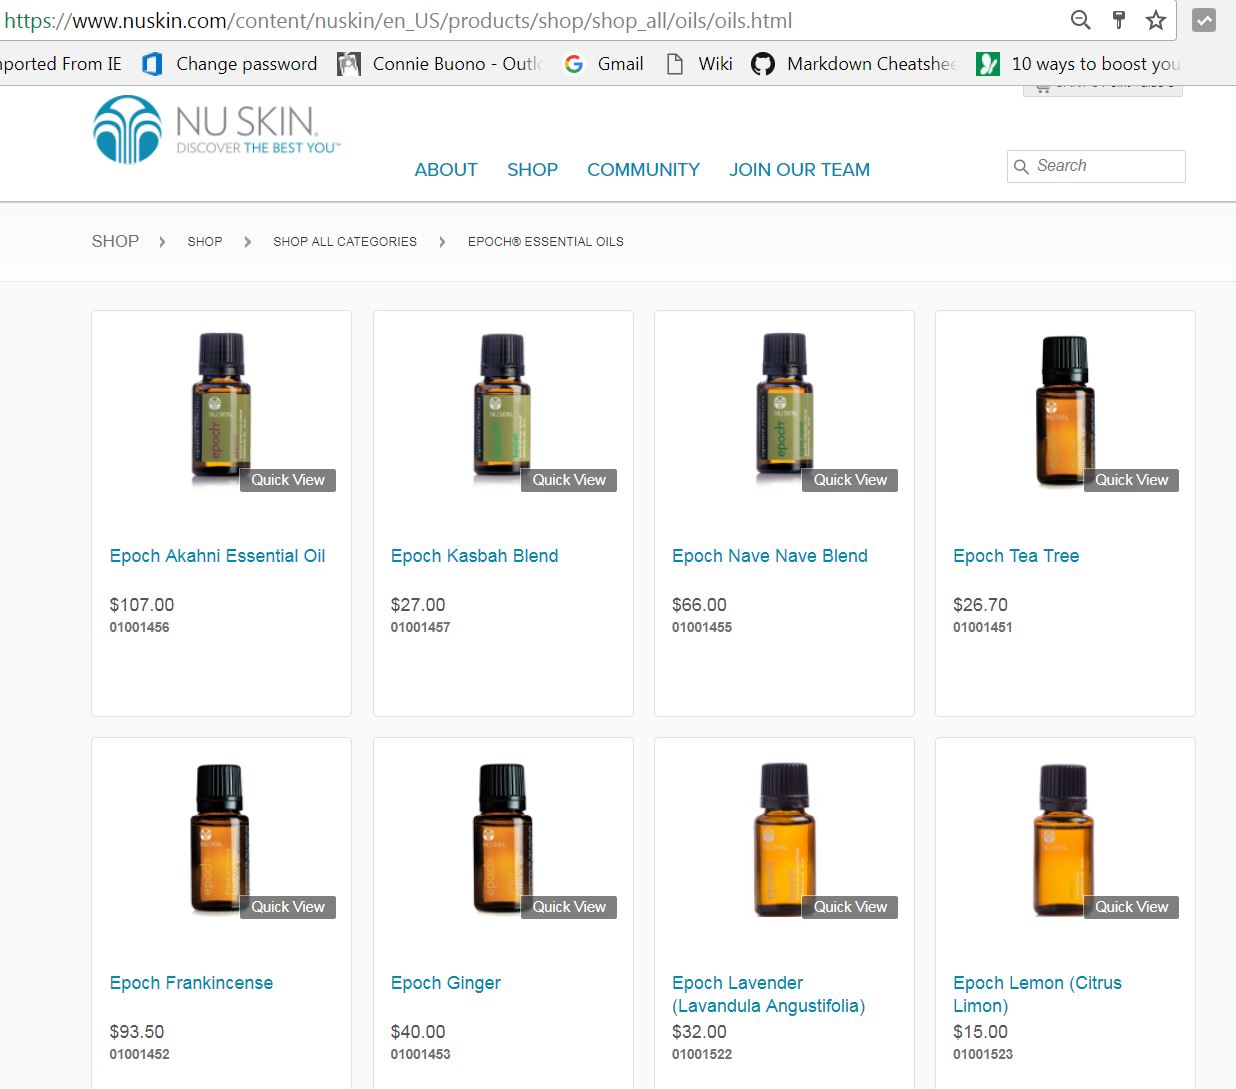1236x1089 pixels.
Task: Click inside the Search input field
Action: (x=1105, y=166)
